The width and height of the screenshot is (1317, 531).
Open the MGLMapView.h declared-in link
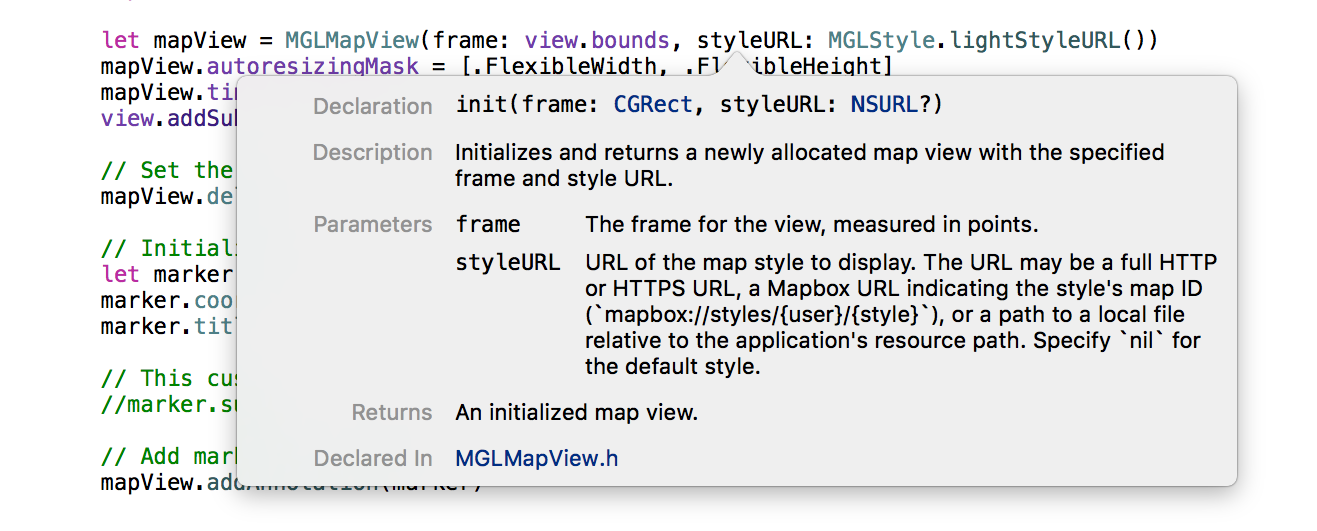tap(537, 458)
